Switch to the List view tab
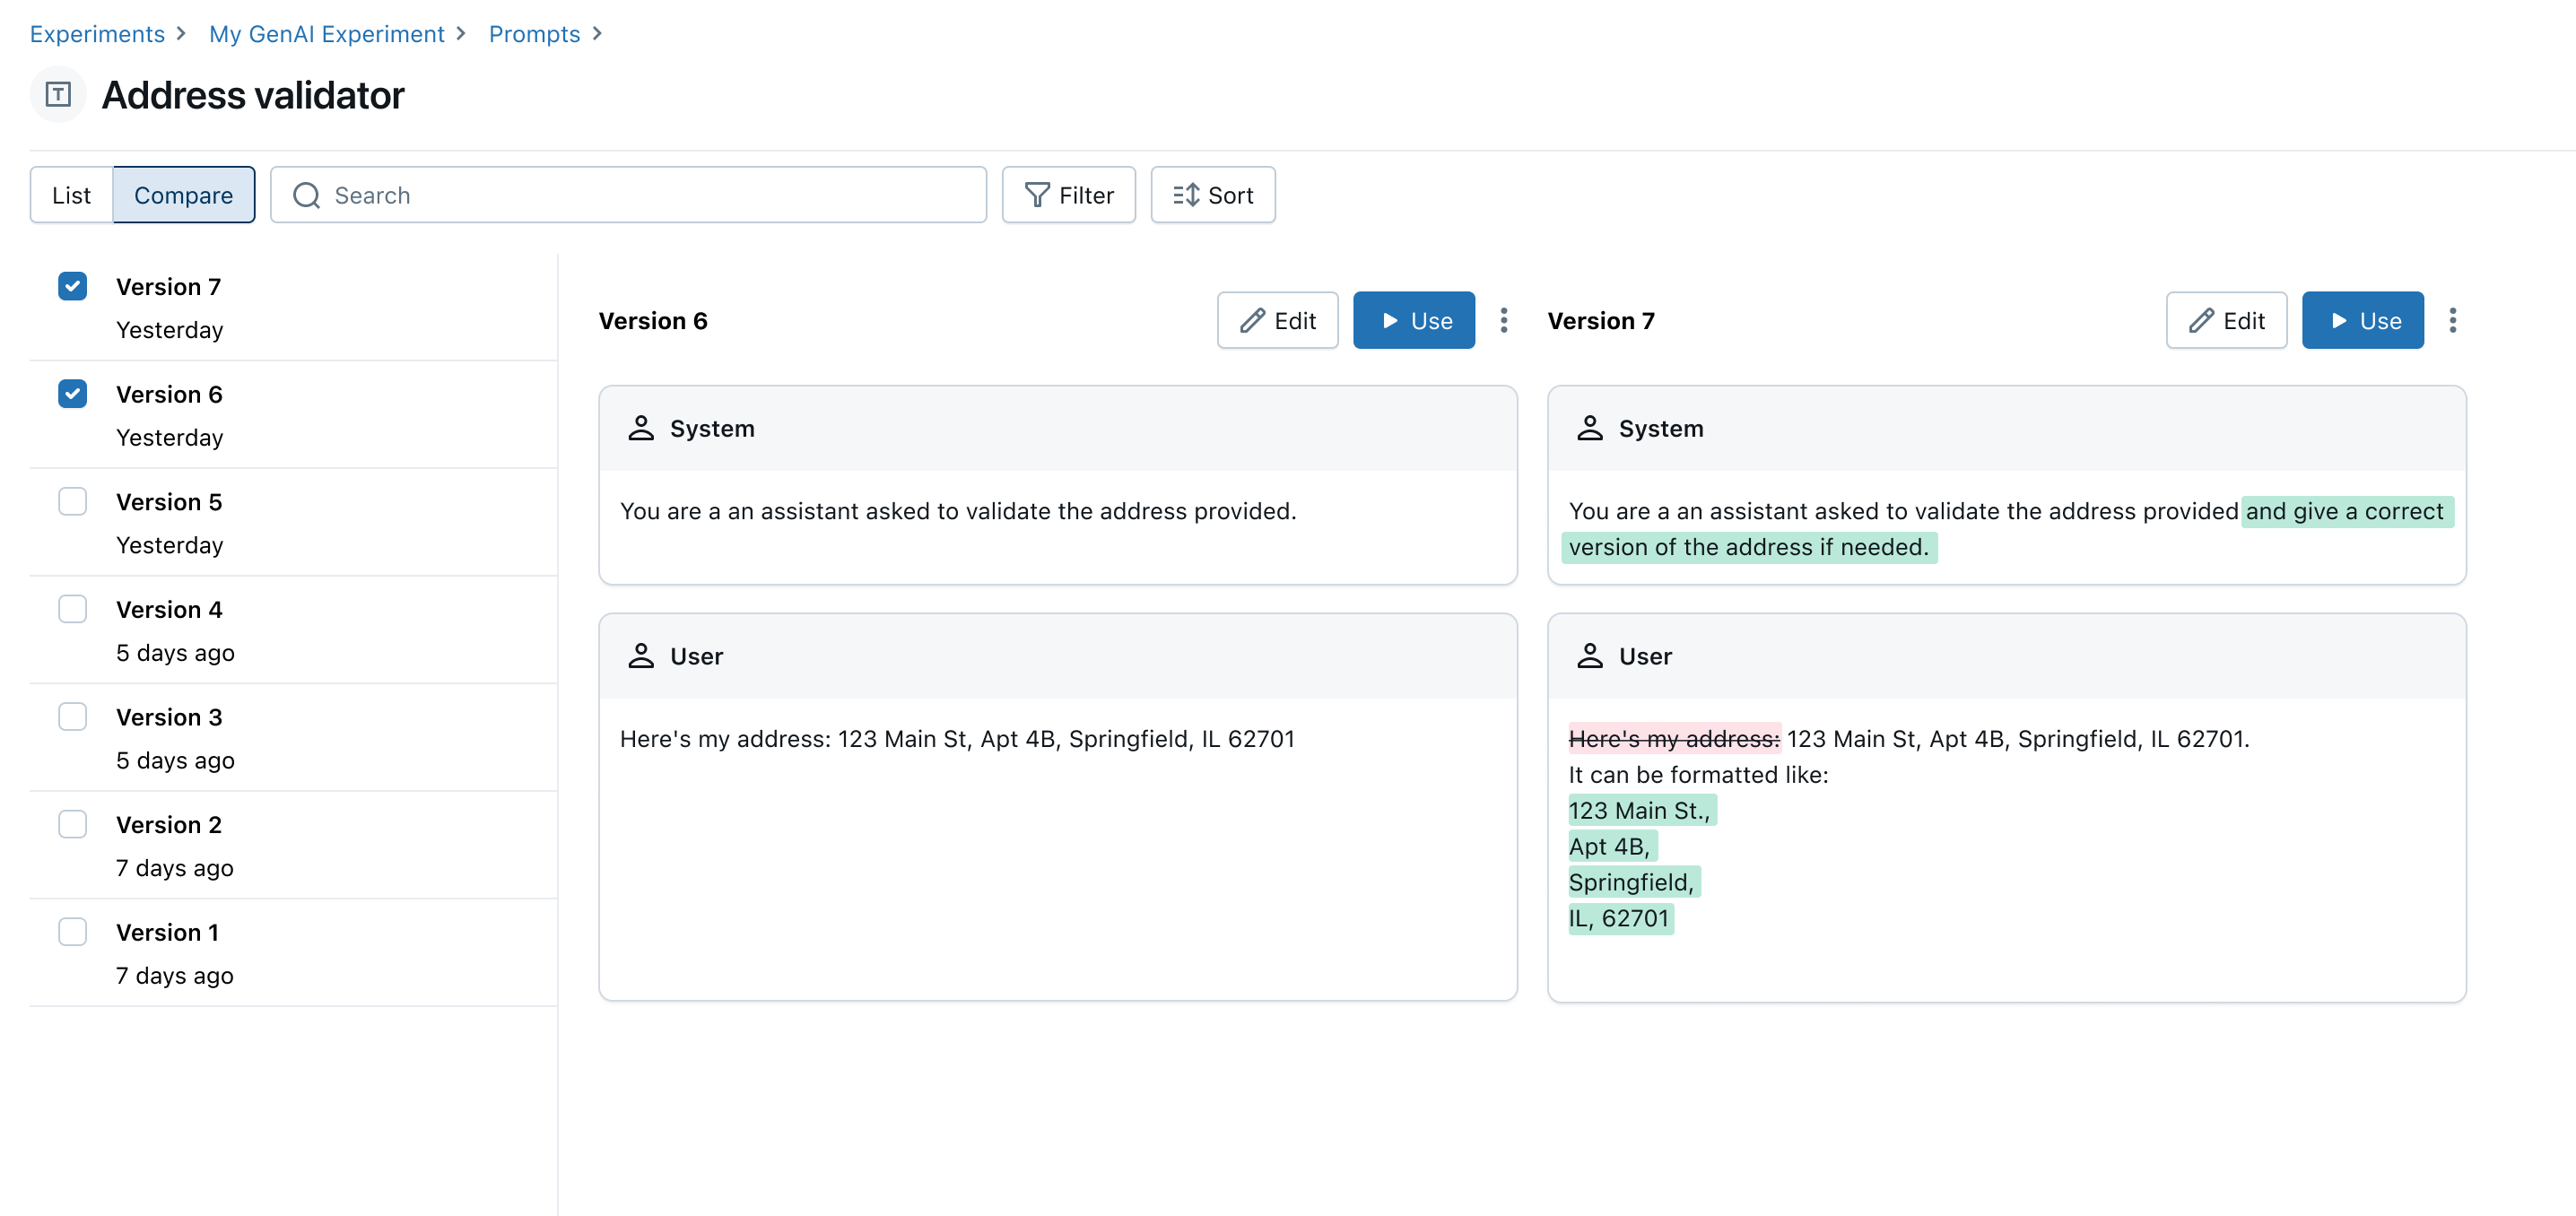The image size is (2576, 1216). click(x=72, y=195)
